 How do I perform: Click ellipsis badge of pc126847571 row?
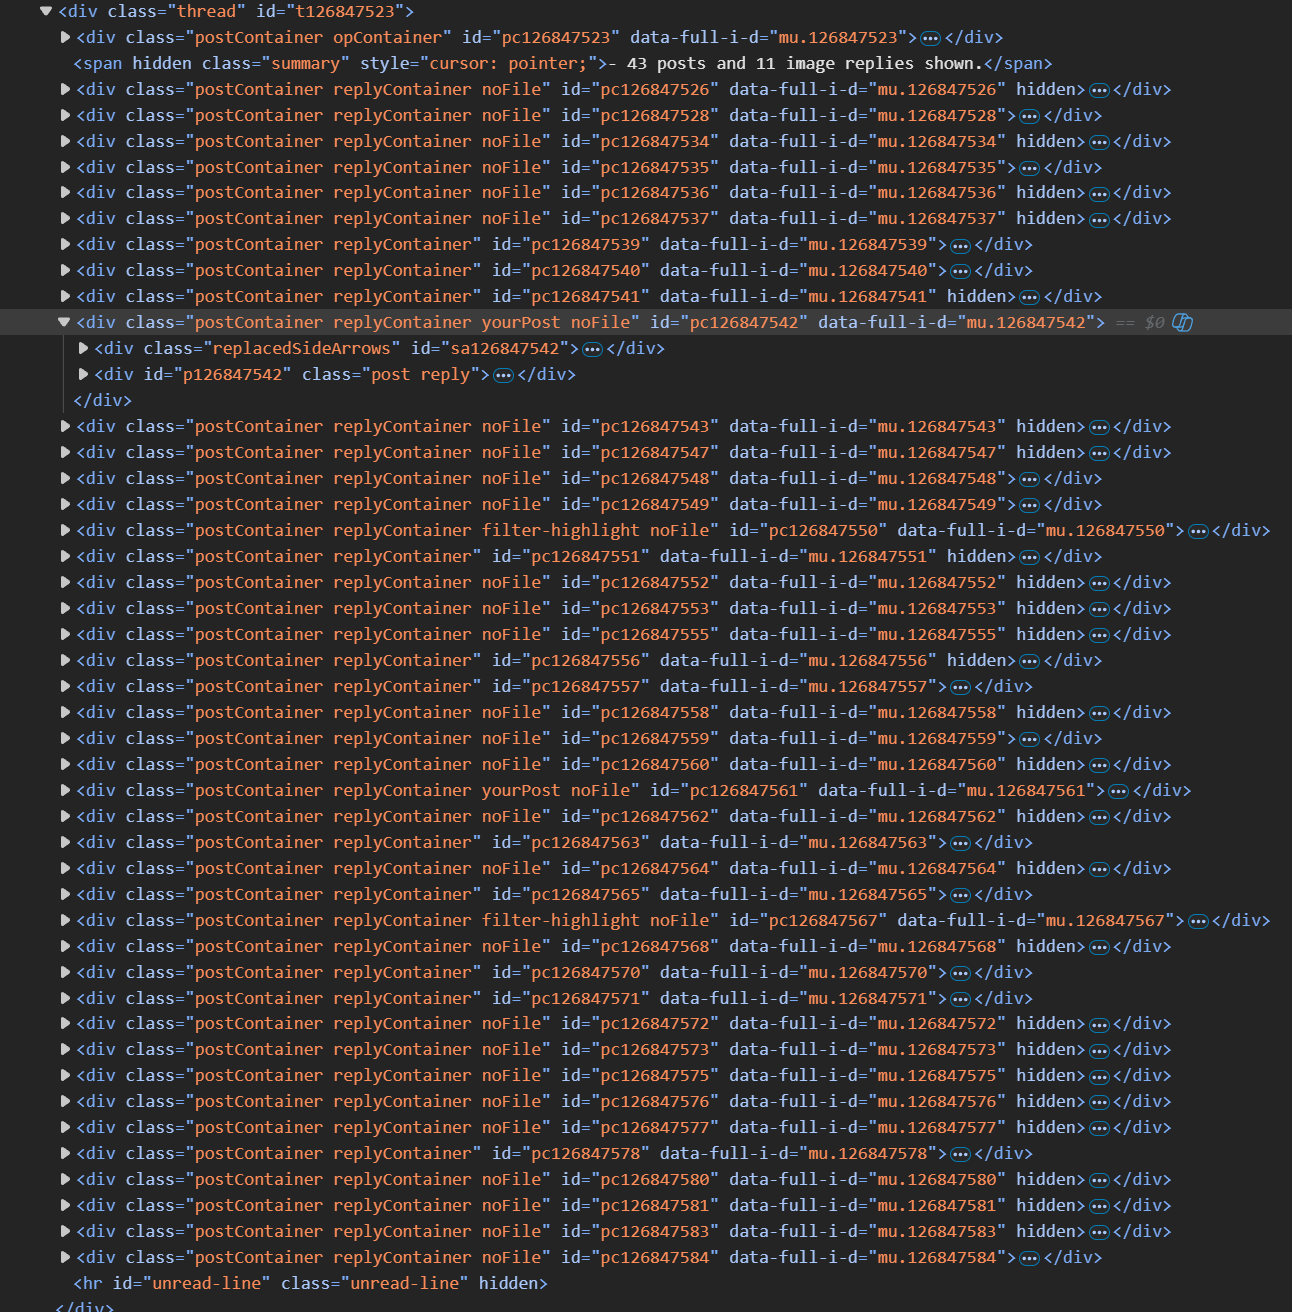[960, 999]
